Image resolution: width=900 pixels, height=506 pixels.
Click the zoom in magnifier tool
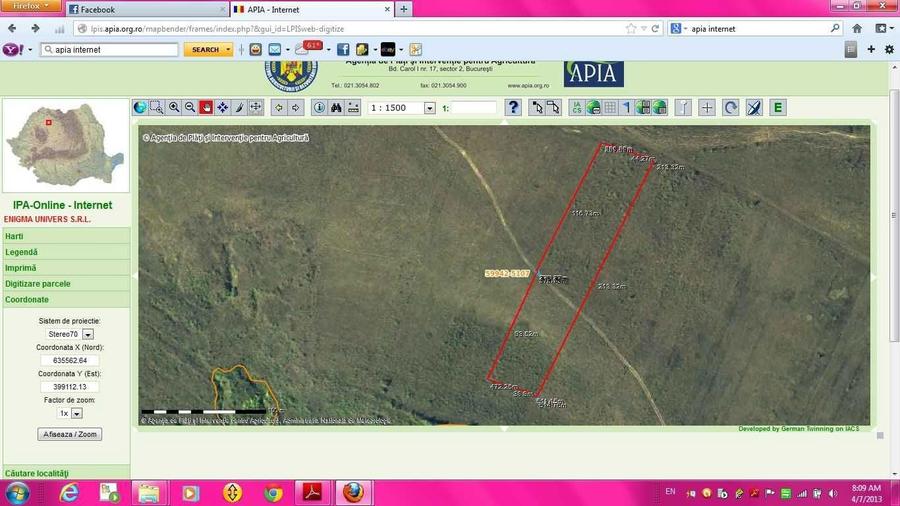pyautogui.click(x=174, y=108)
